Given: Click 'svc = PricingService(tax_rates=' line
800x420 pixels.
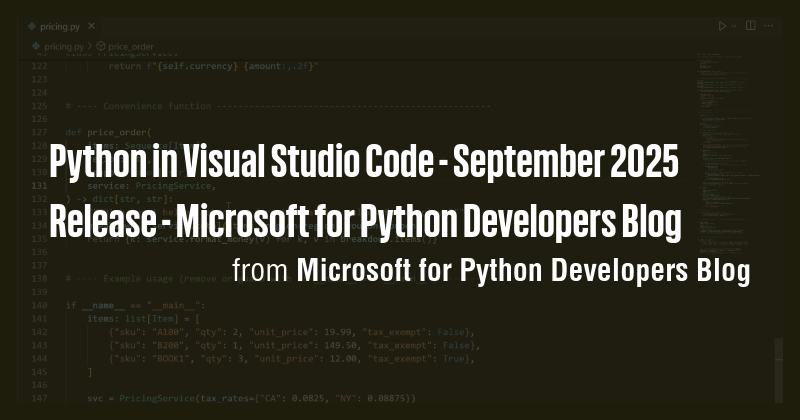Looking at the screenshot, I should pyautogui.click(x=251, y=398).
